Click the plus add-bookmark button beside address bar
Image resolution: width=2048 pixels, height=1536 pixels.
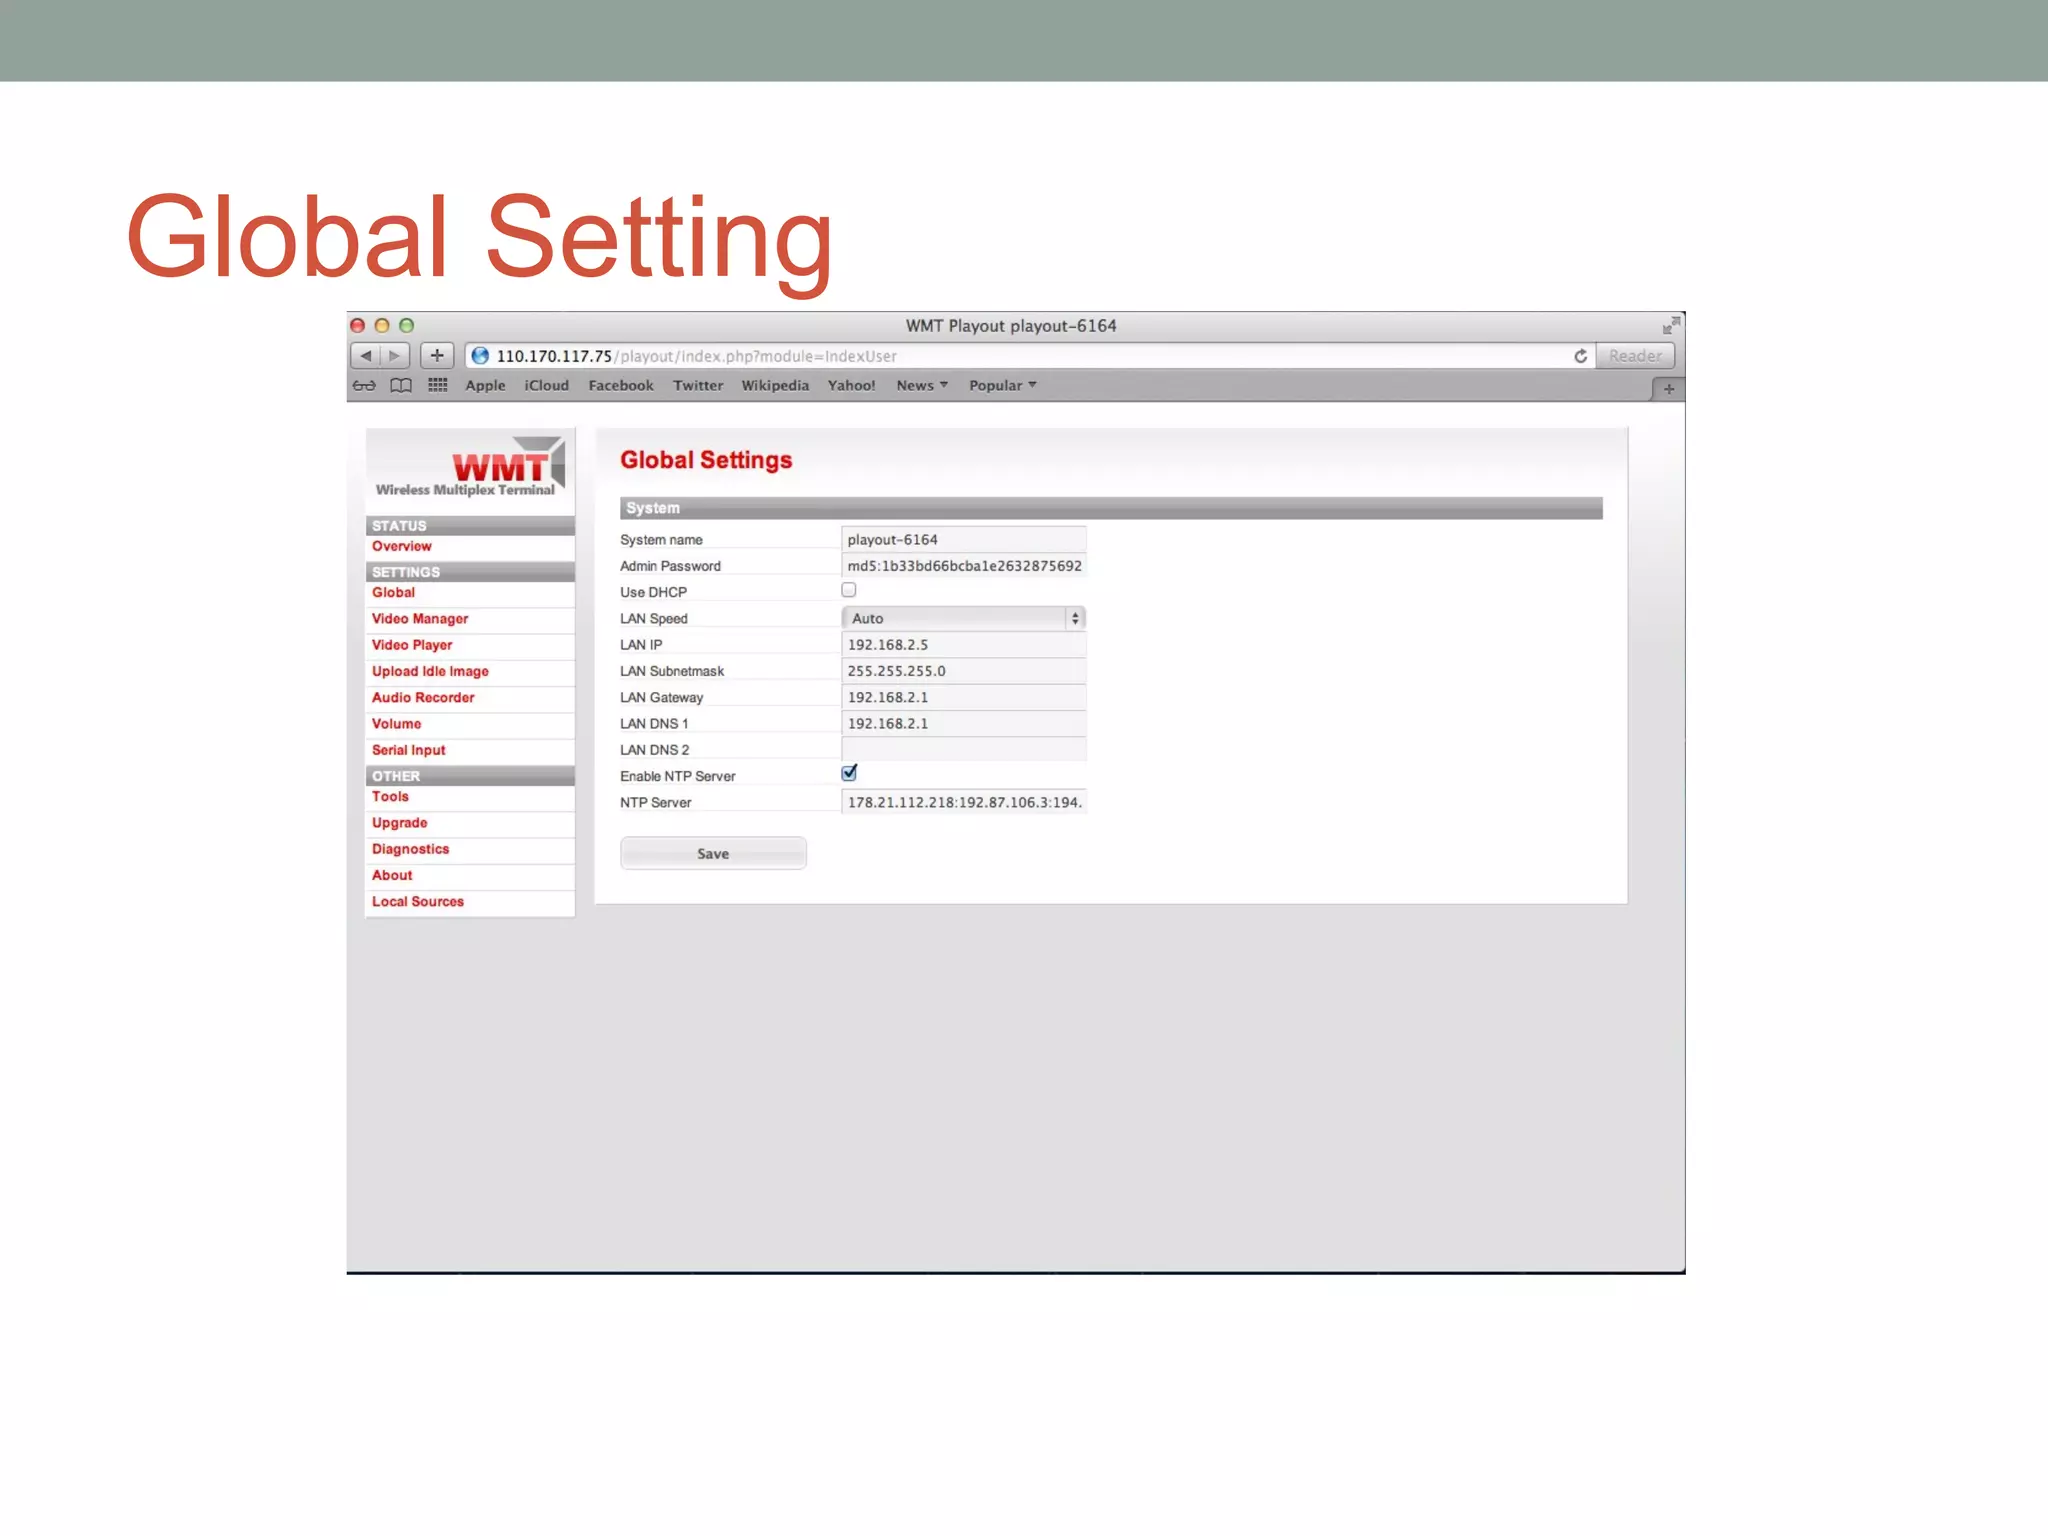437,356
